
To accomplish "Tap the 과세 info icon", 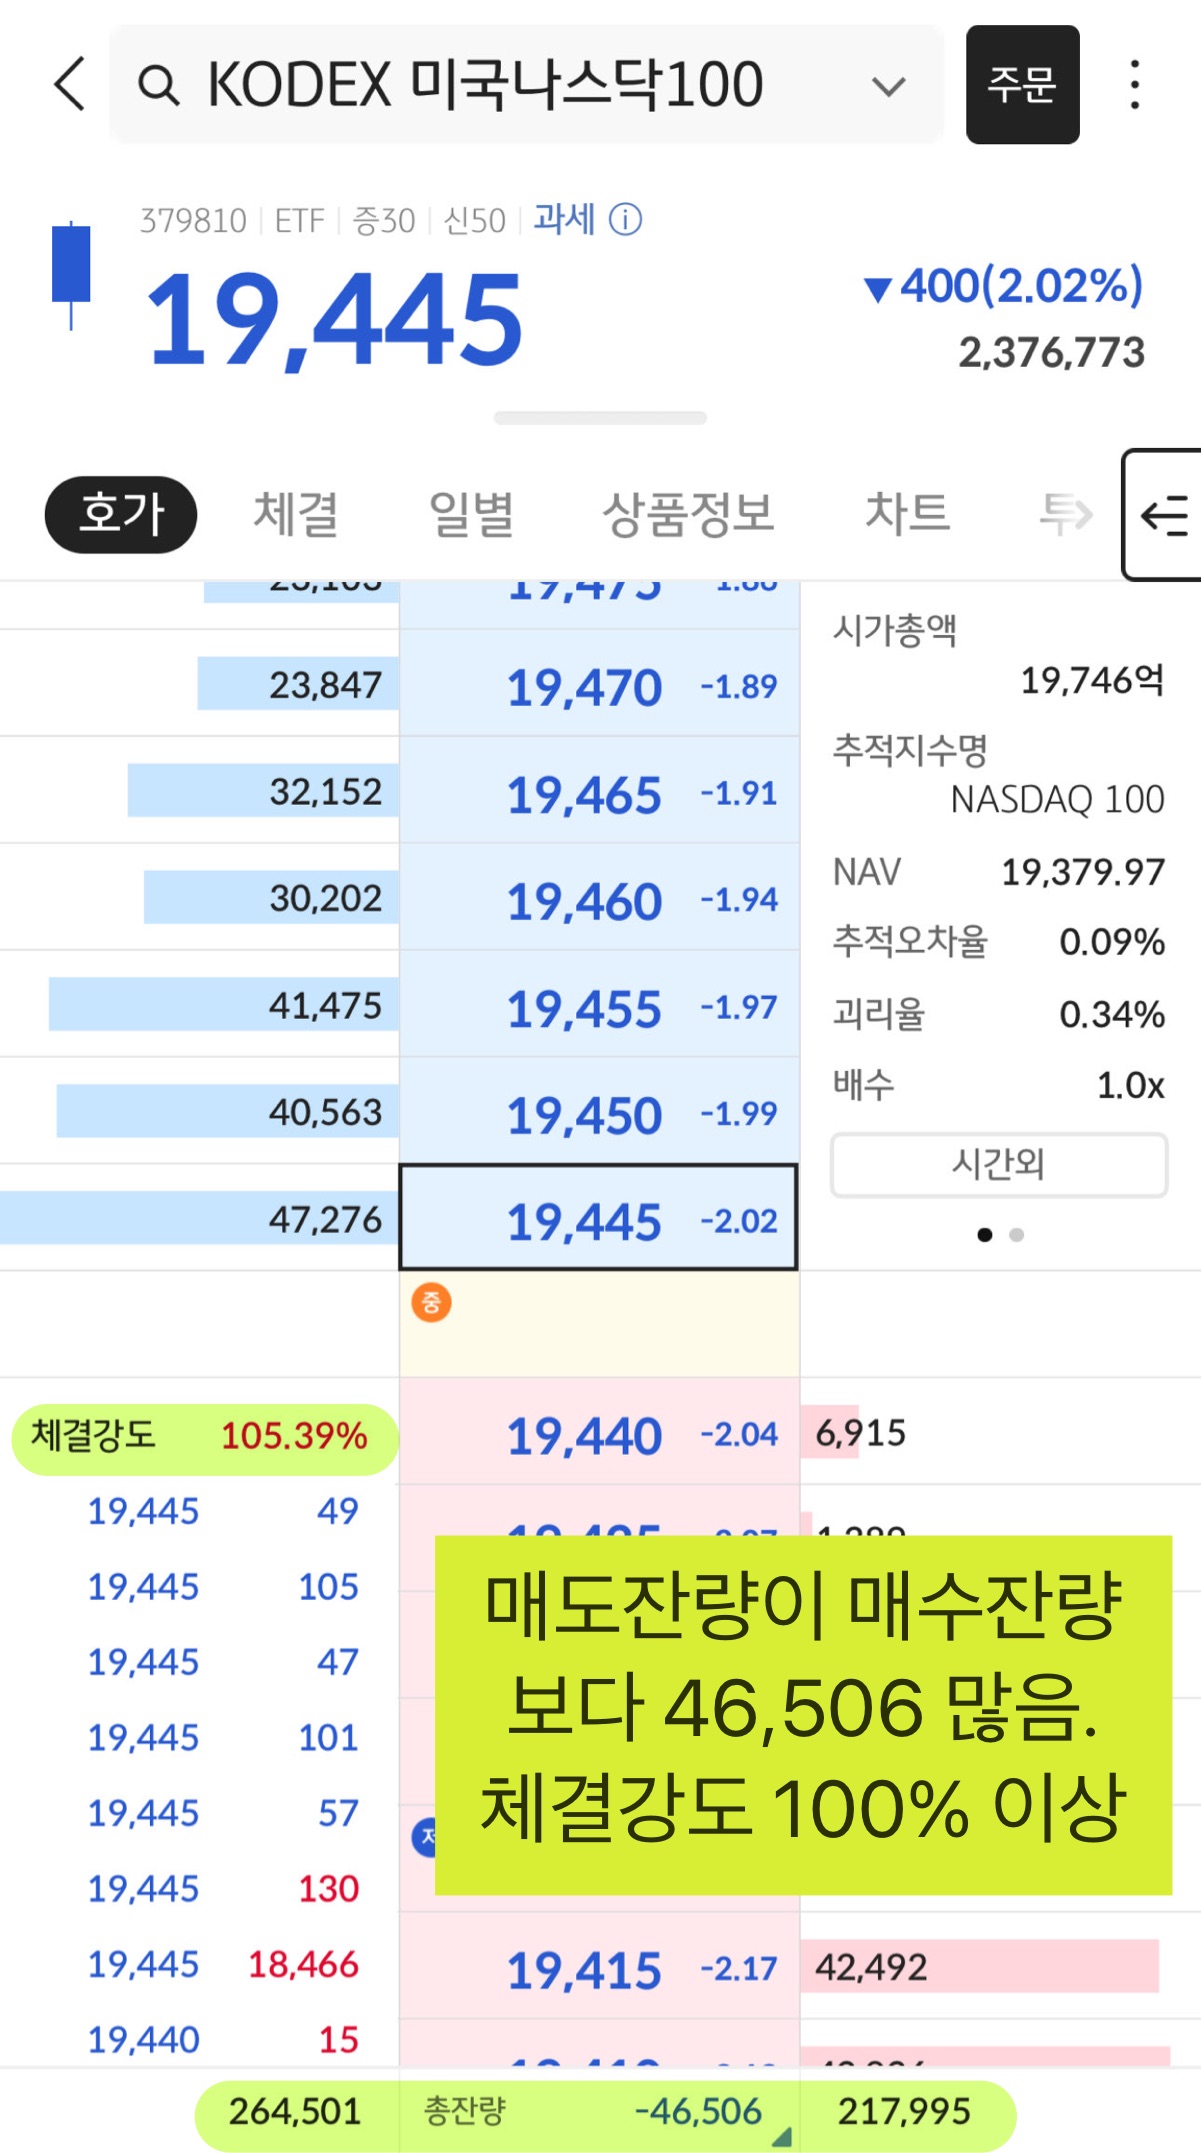I will click(627, 220).
